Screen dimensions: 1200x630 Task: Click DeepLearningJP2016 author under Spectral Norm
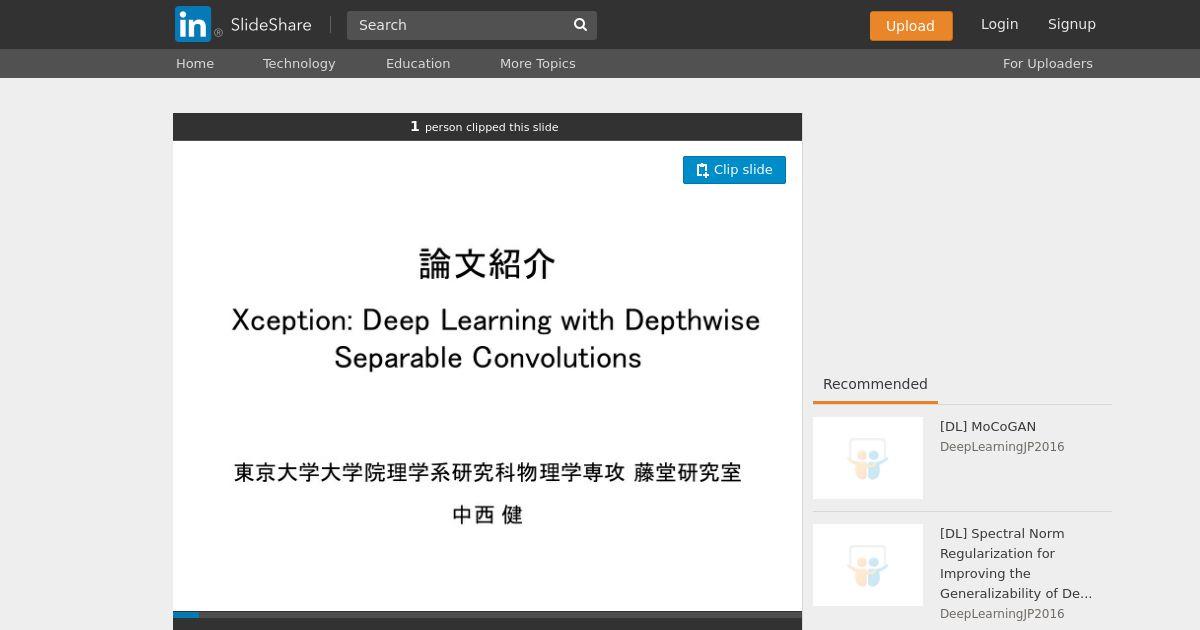coord(1002,614)
